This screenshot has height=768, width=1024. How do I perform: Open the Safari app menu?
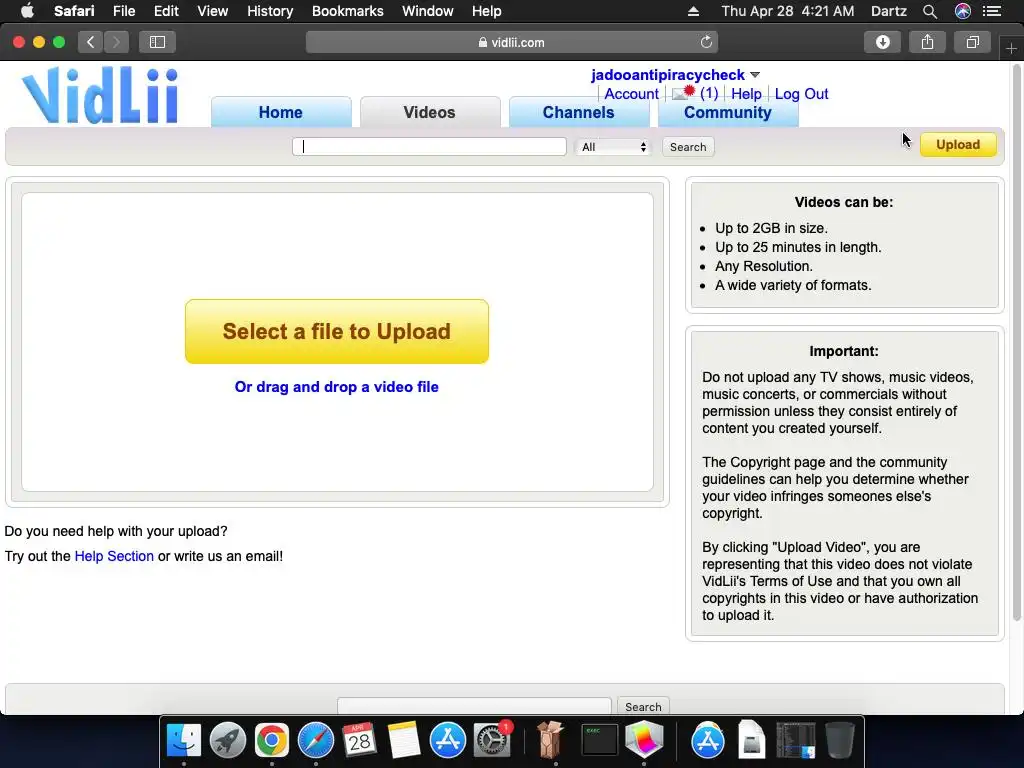pyautogui.click(x=74, y=11)
